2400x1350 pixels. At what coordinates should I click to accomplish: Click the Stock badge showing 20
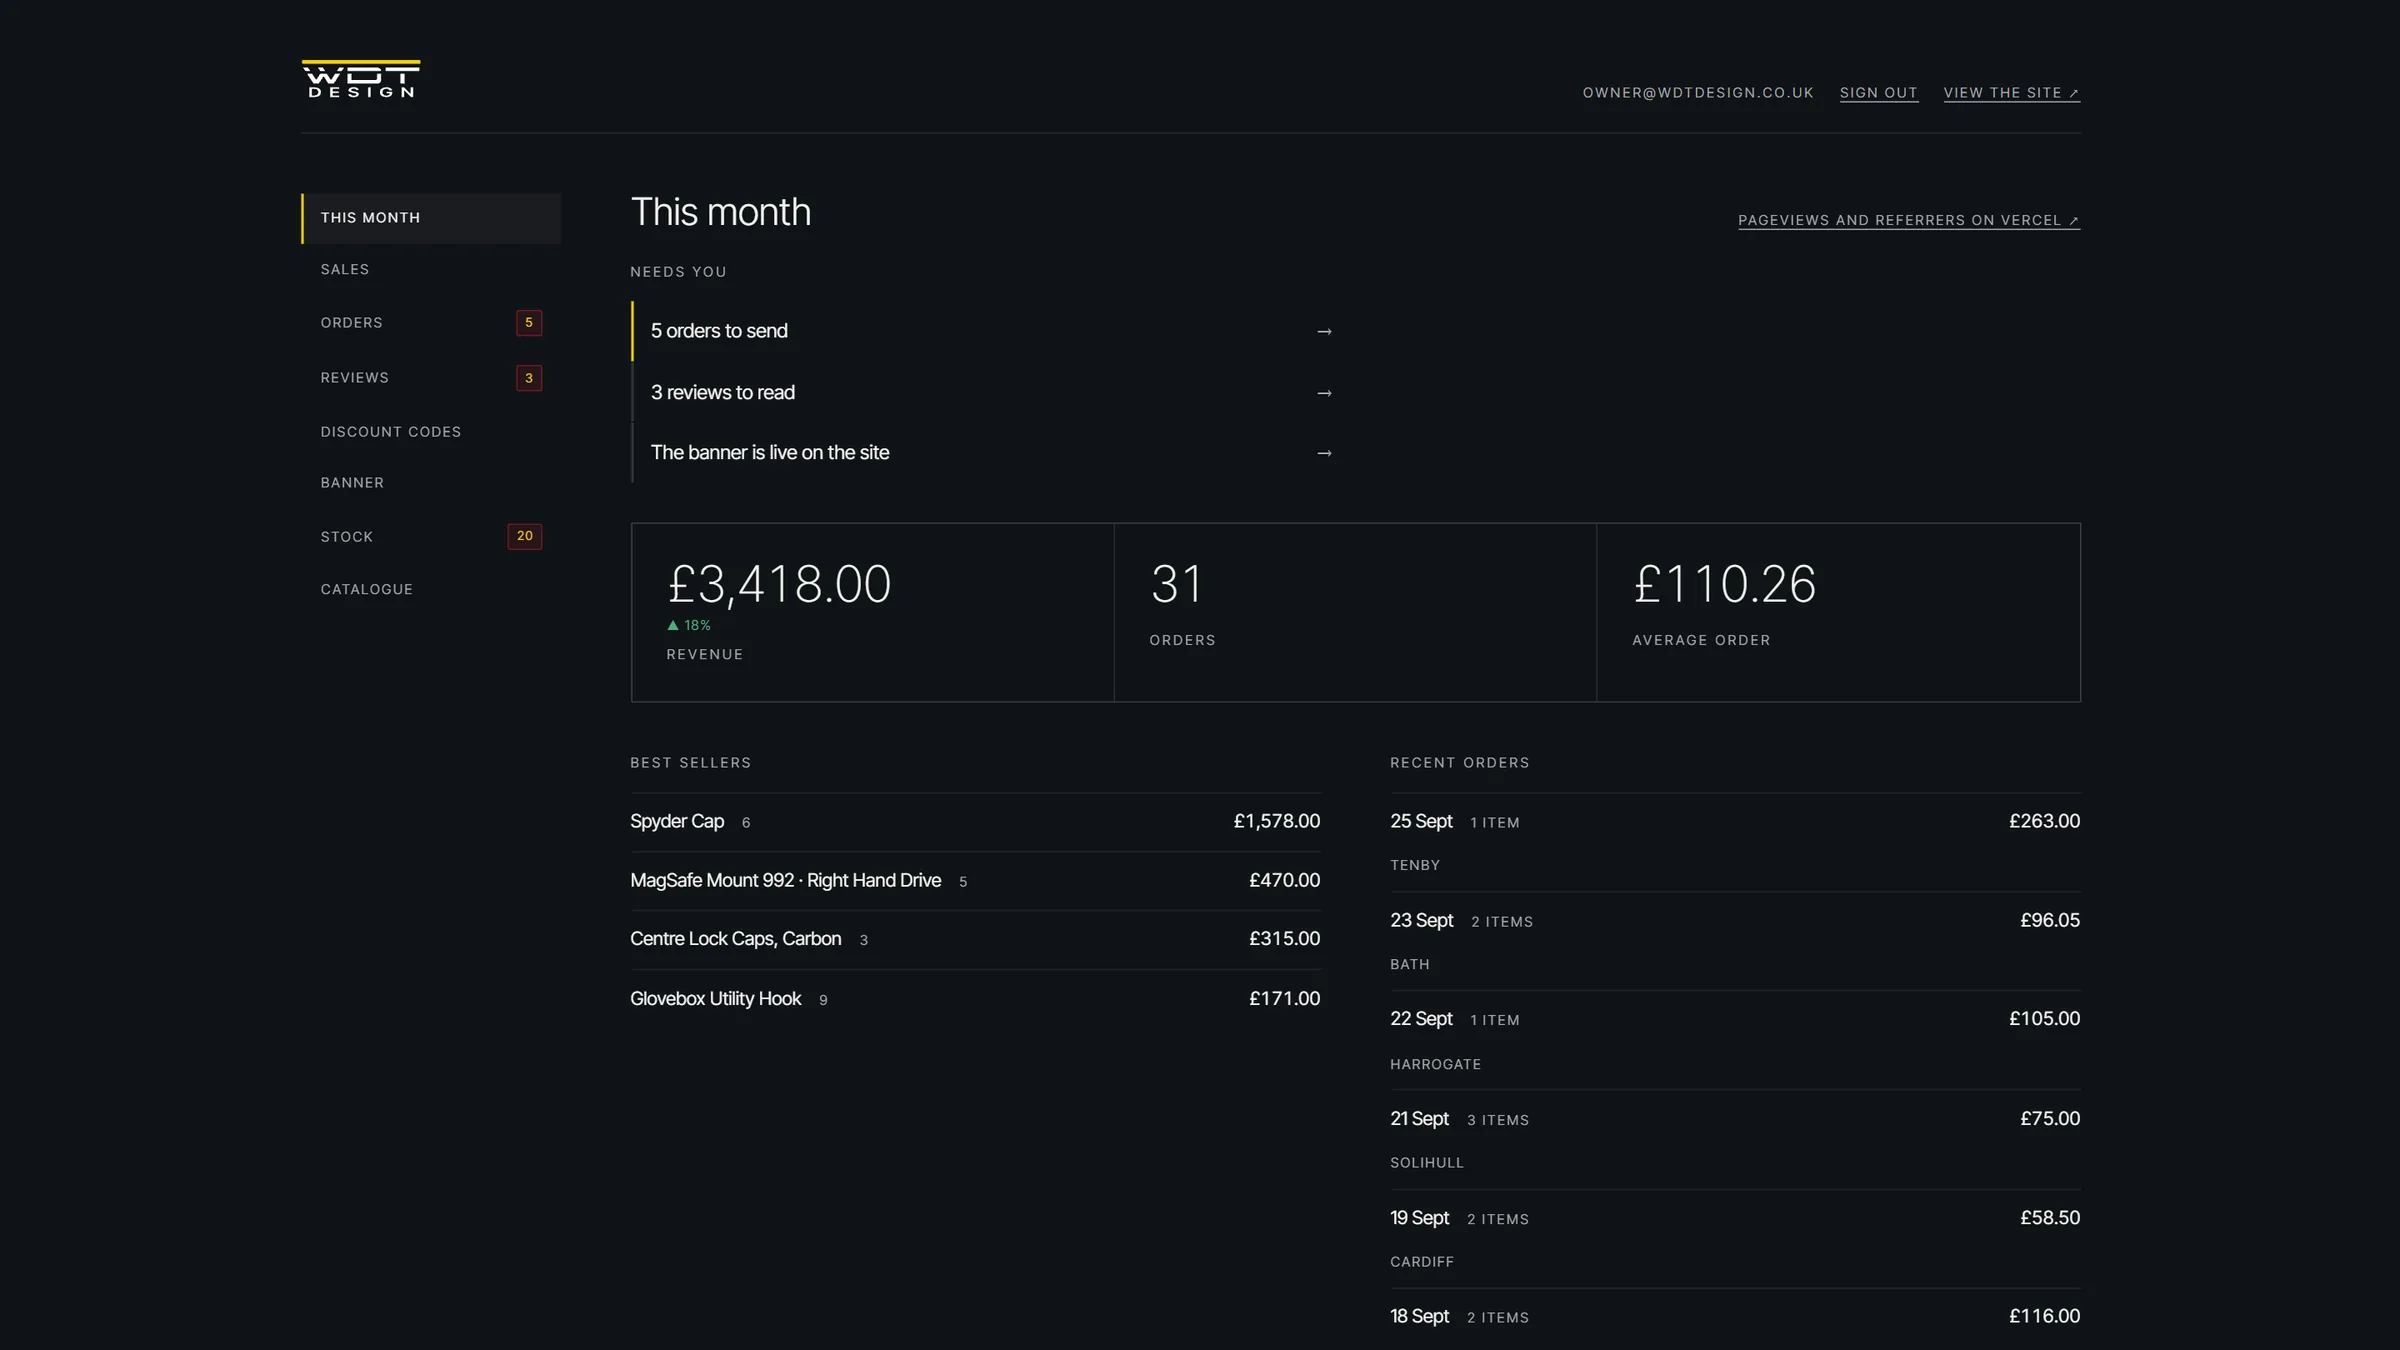click(x=525, y=536)
